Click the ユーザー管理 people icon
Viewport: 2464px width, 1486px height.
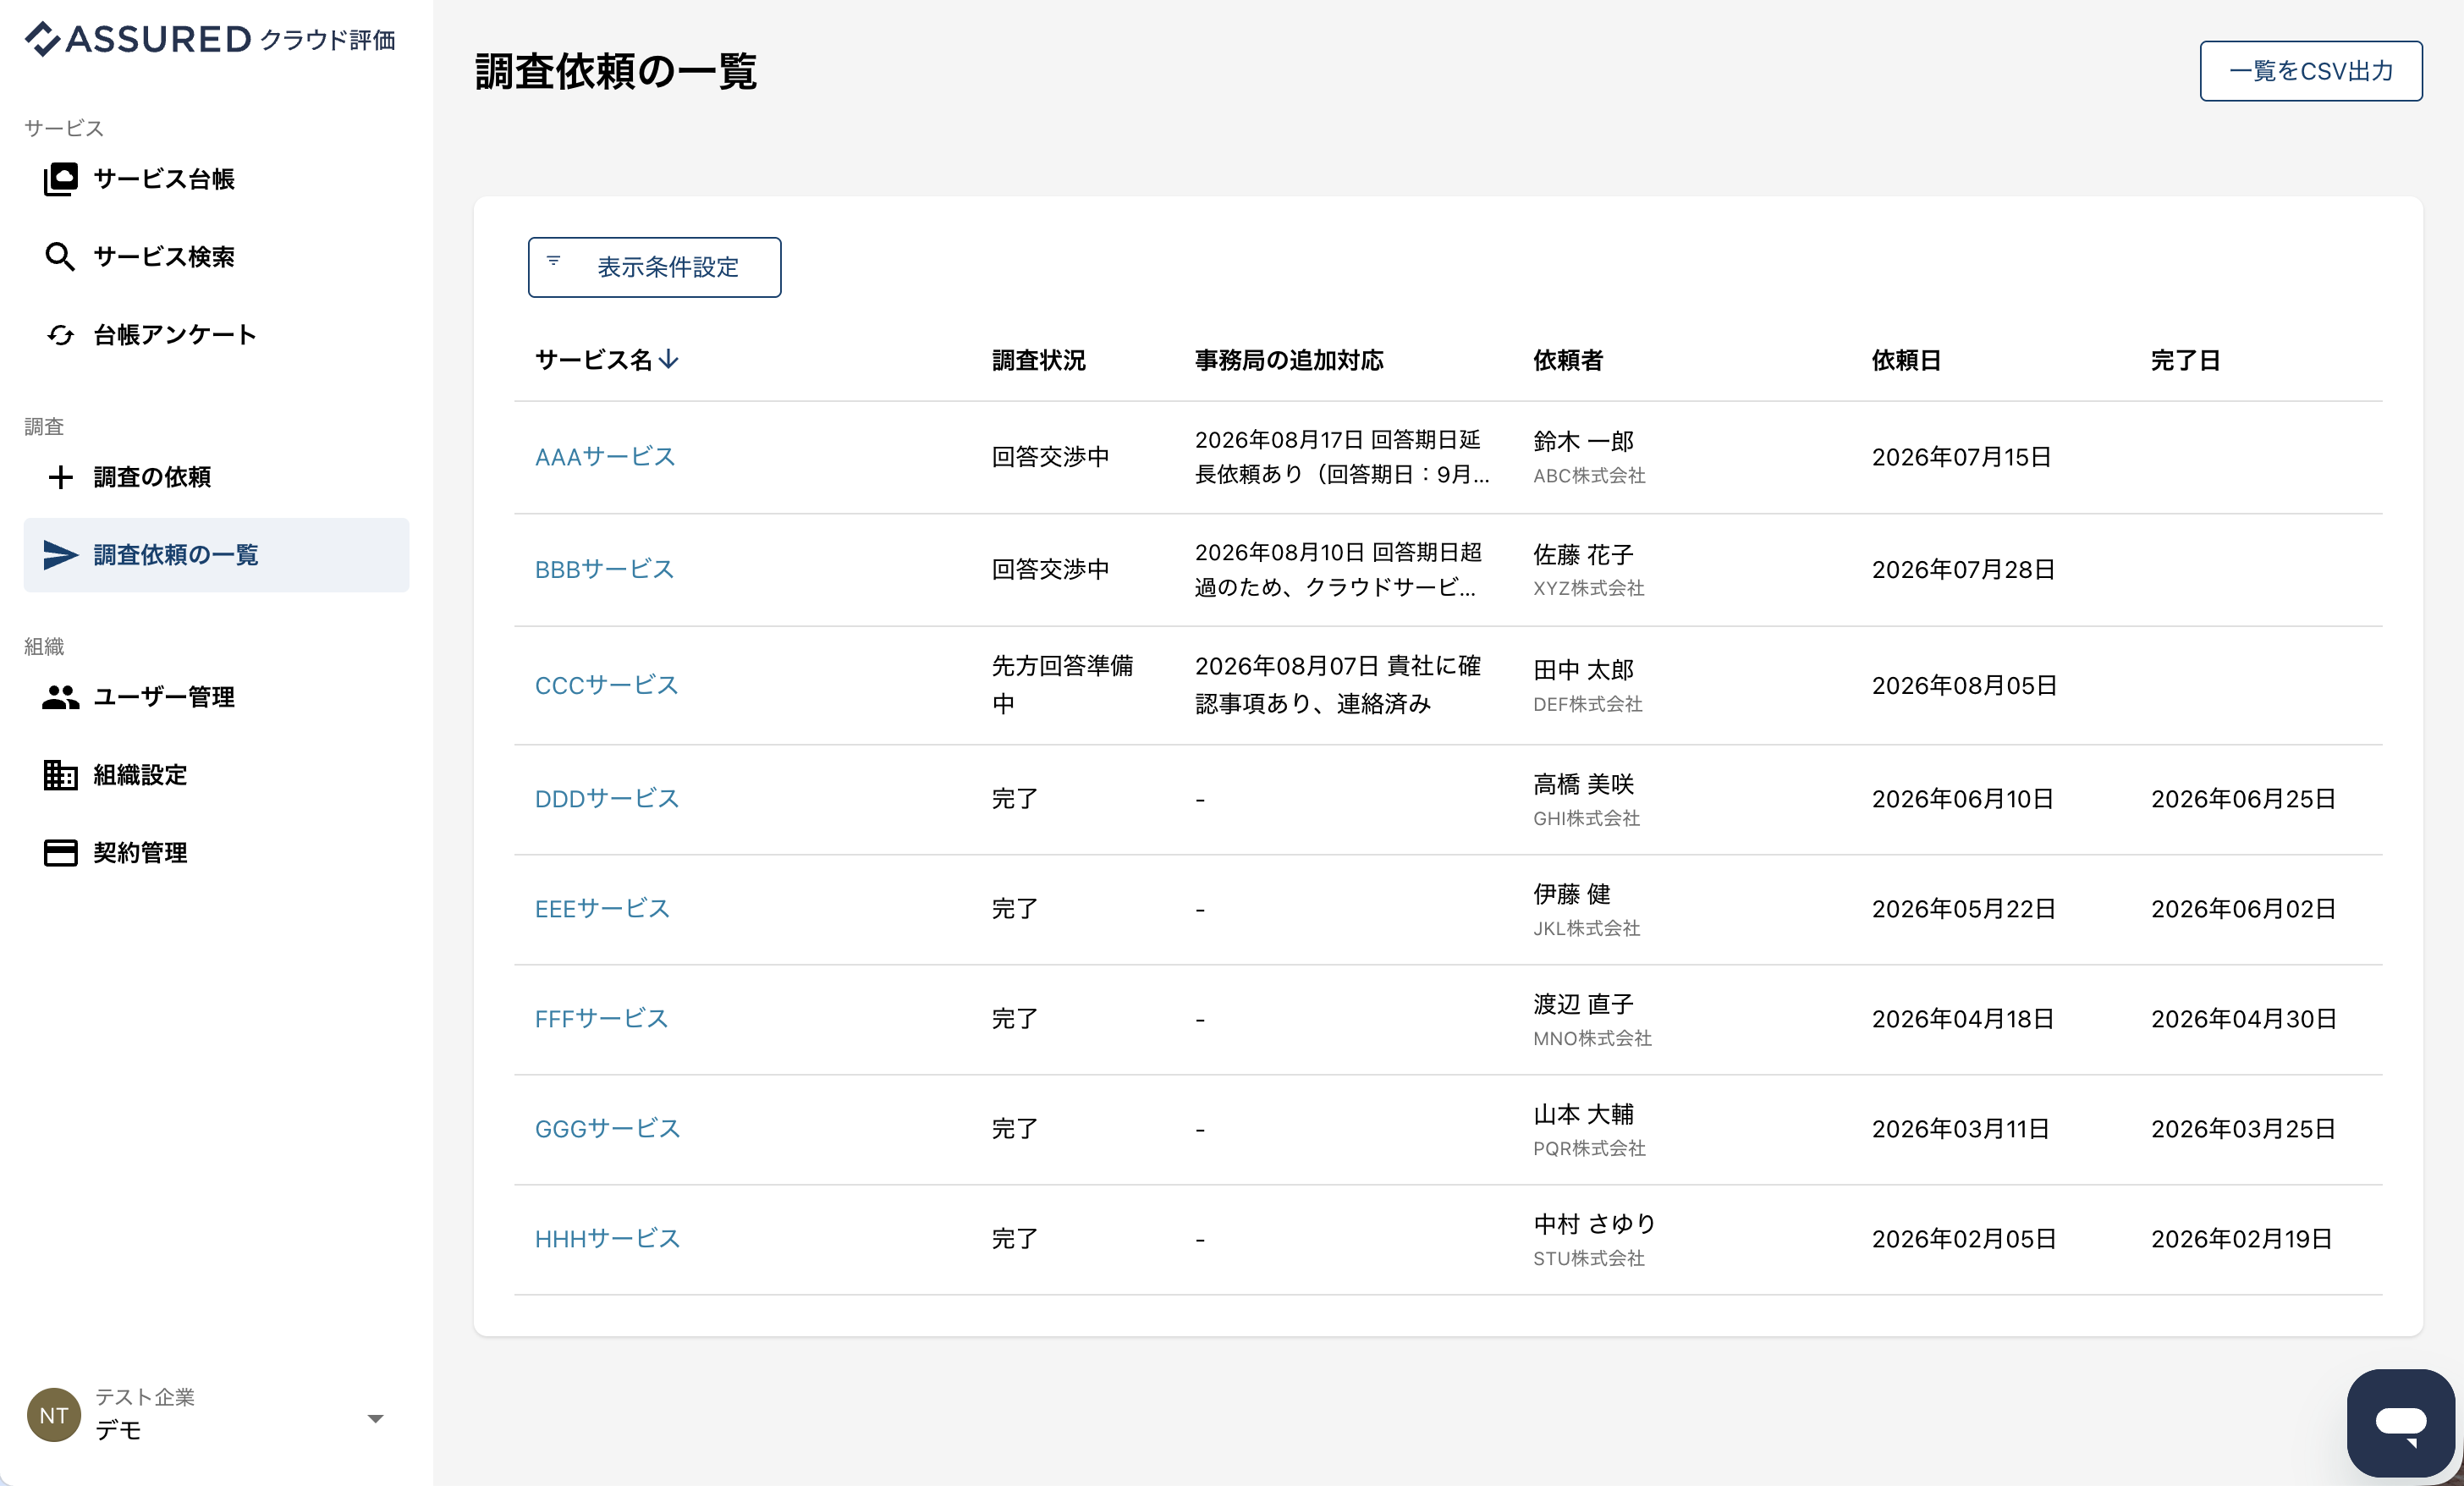pos(60,697)
